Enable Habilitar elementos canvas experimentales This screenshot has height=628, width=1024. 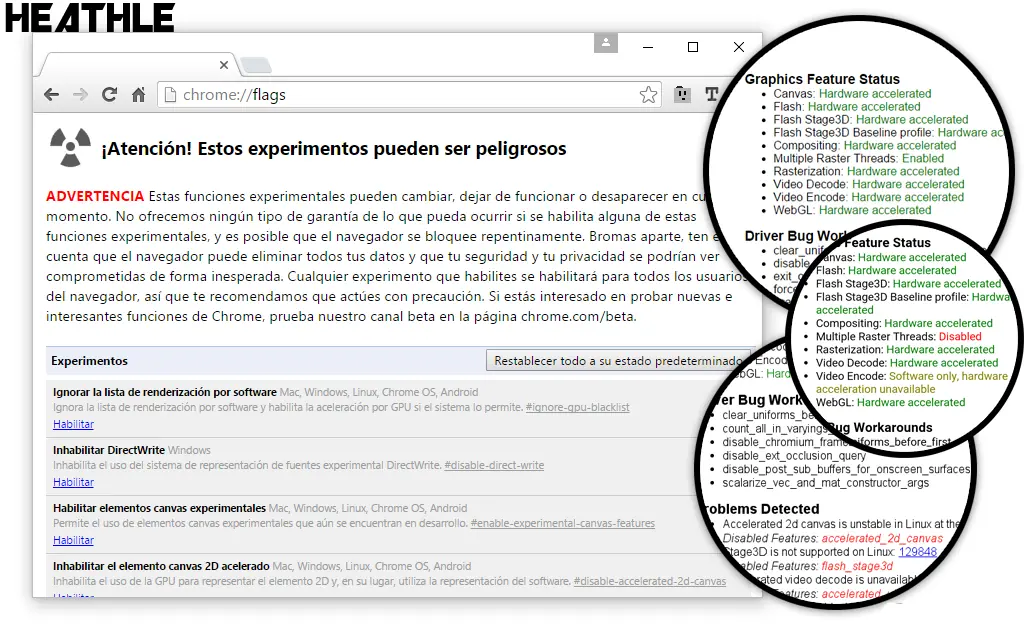(x=73, y=540)
